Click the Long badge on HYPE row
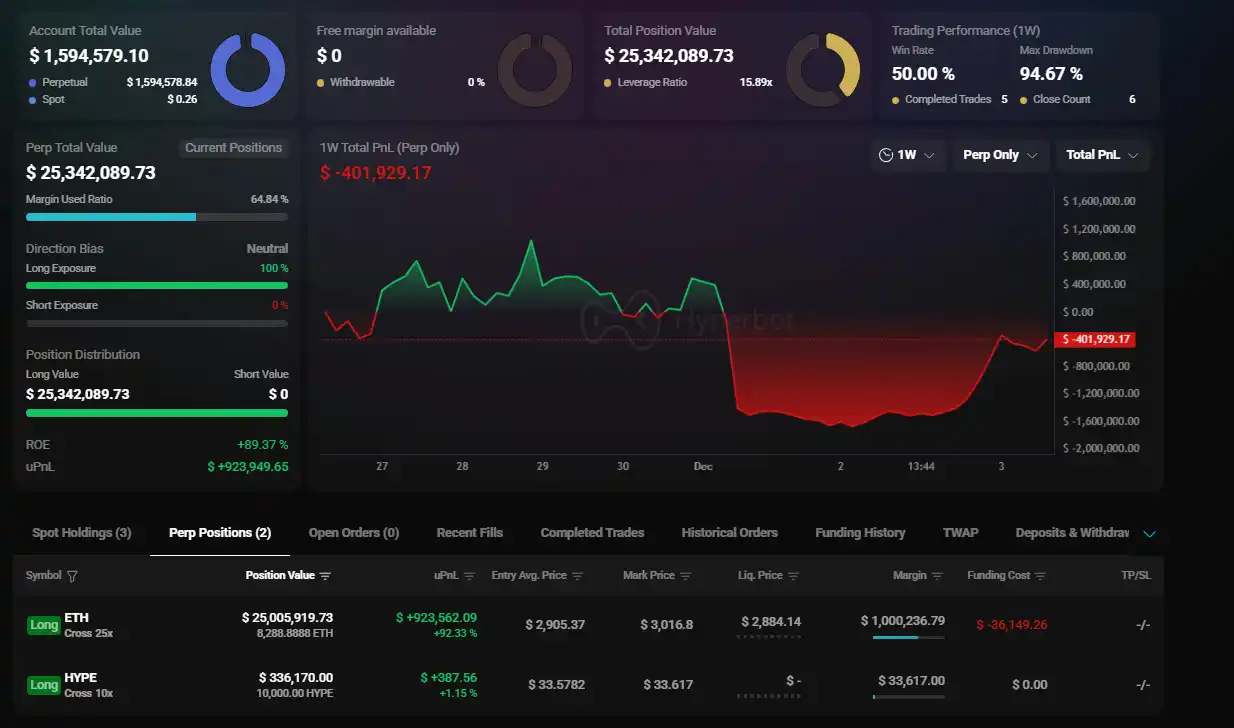1234x728 pixels. (x=44, y=685)
